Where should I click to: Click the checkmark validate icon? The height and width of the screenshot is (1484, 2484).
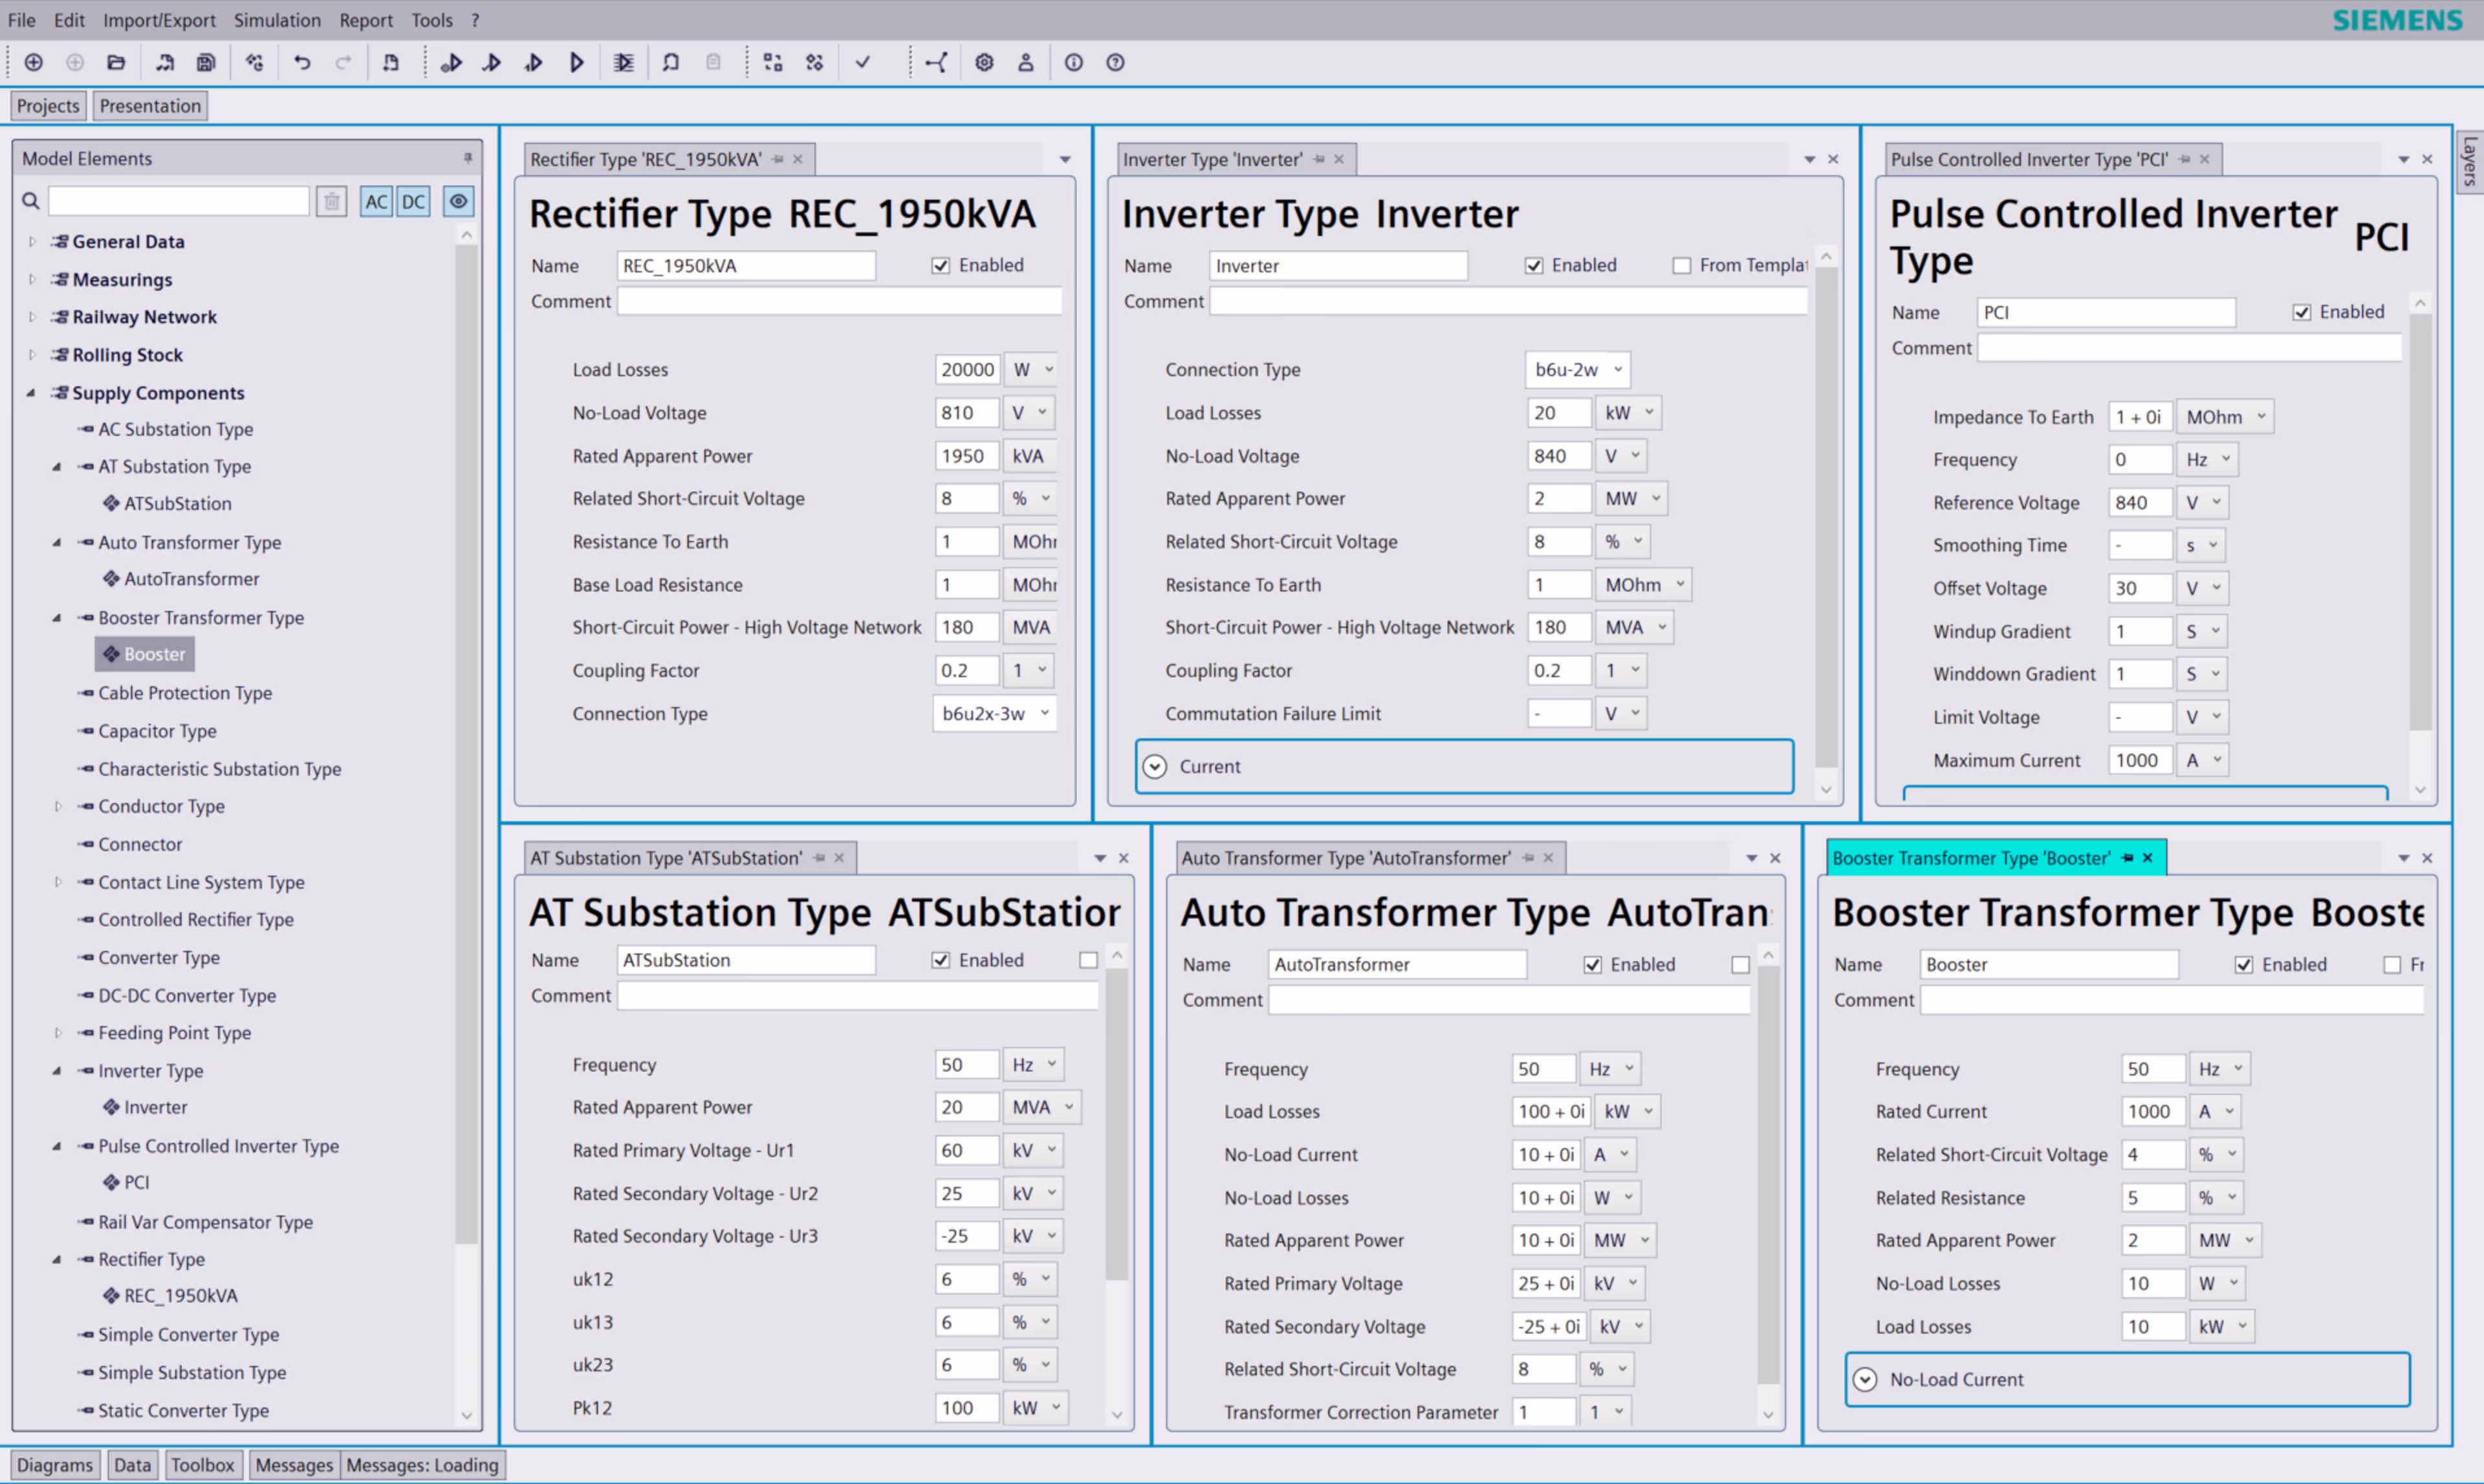(862, 63)
